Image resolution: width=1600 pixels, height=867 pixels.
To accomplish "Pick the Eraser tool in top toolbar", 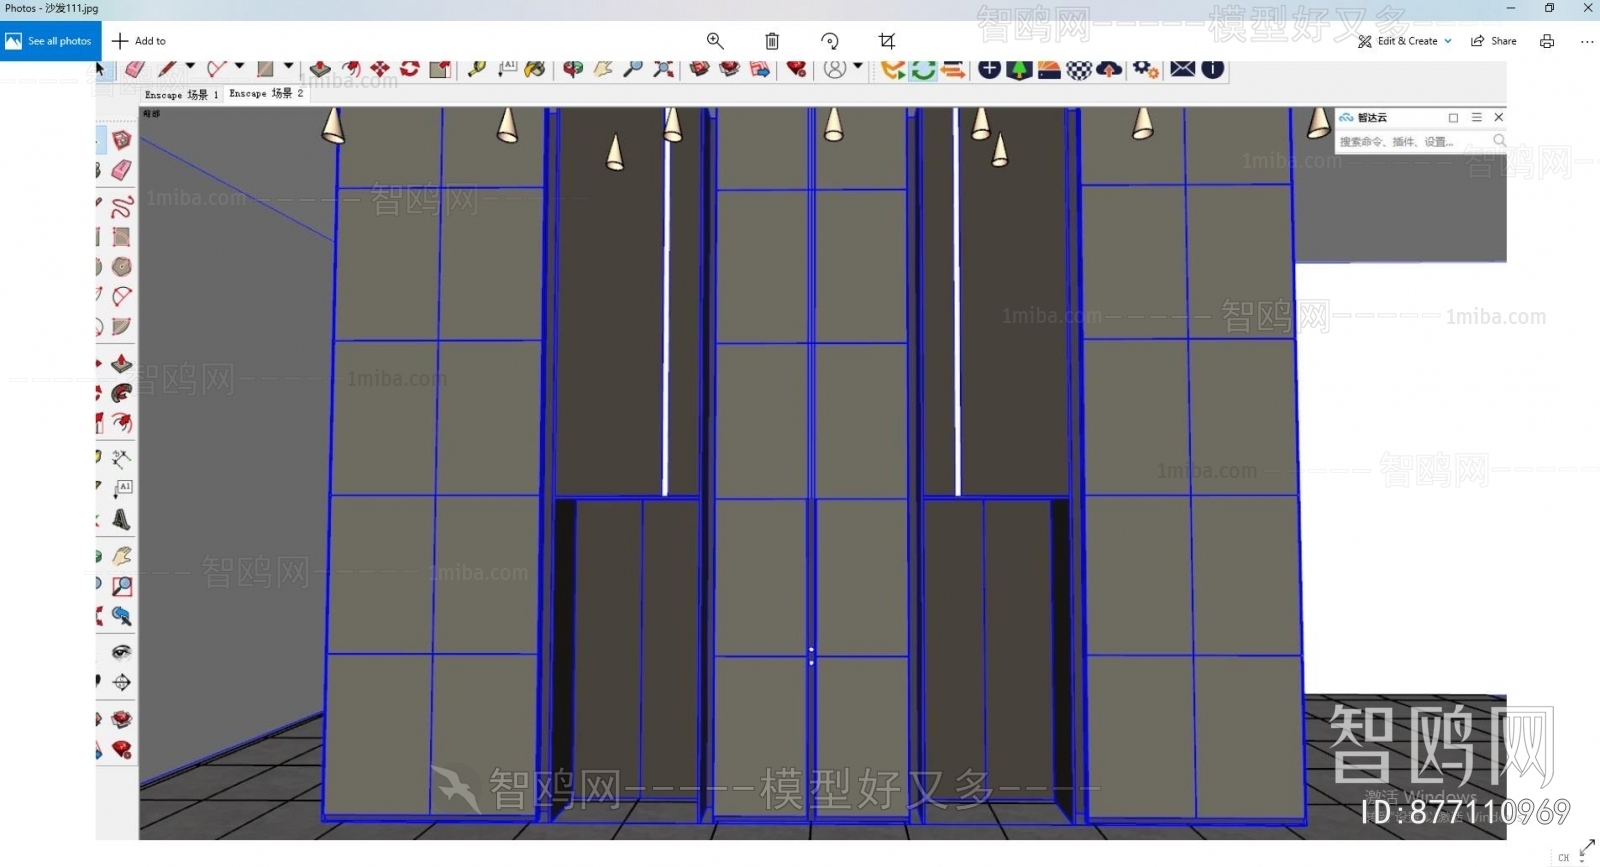I will coord(135,69).
